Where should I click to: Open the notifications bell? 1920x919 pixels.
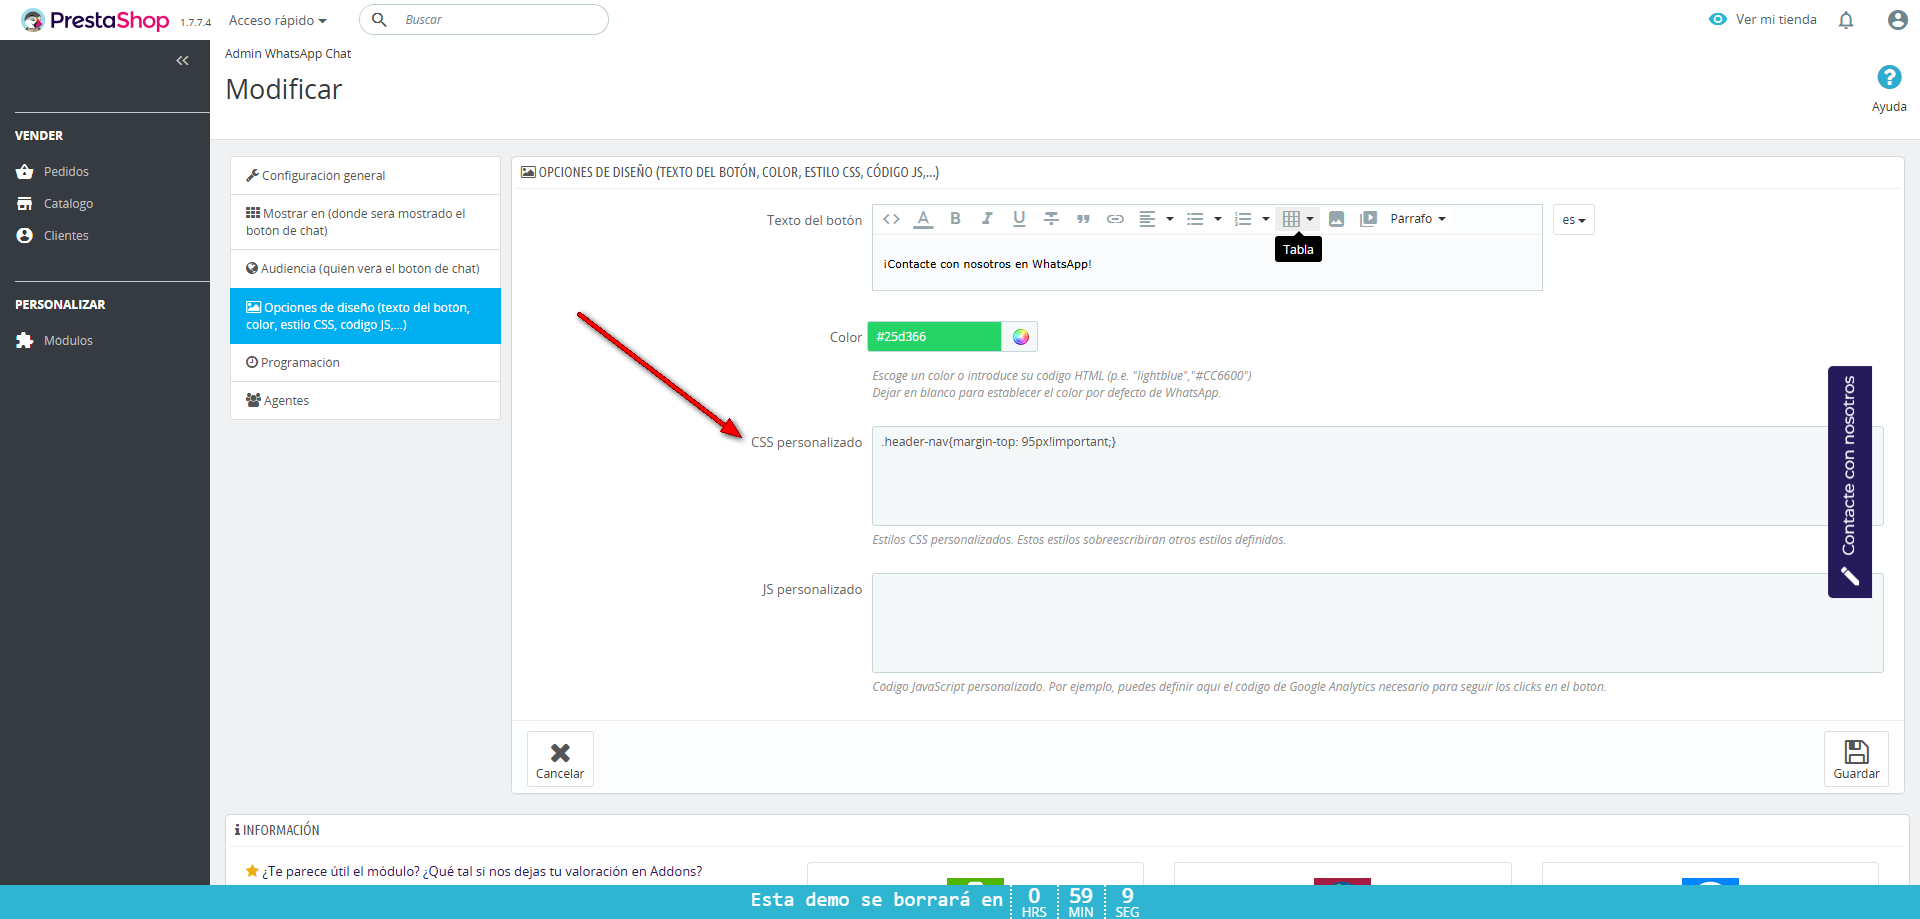1846,20
